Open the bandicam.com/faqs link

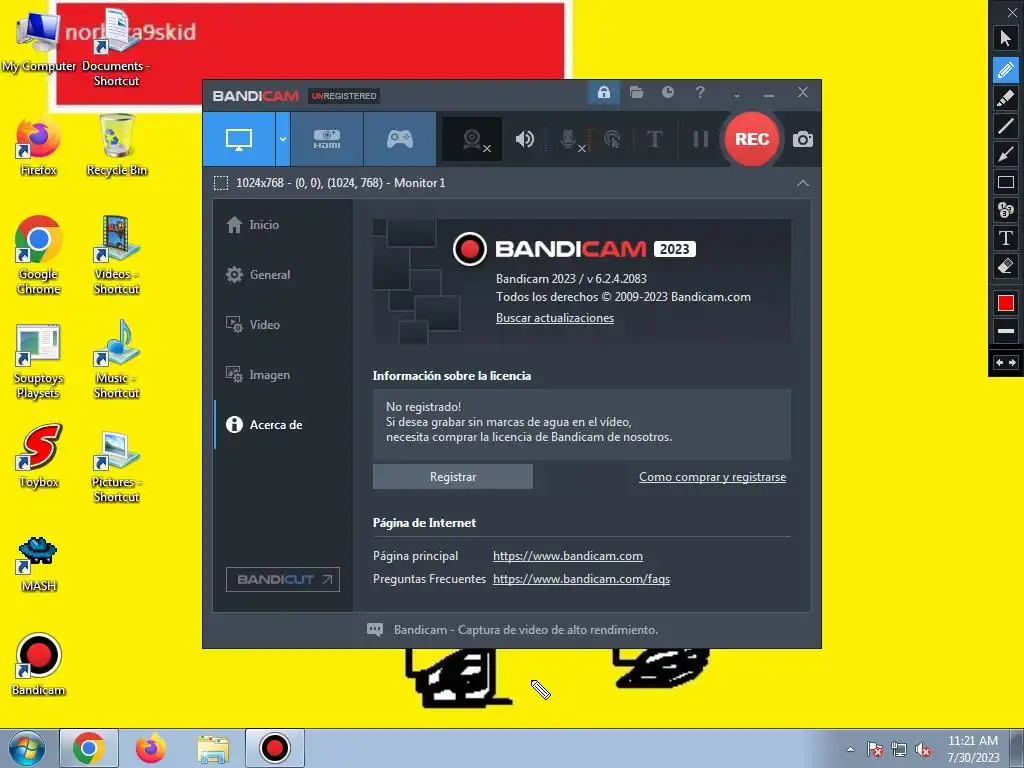coord(581,579)
